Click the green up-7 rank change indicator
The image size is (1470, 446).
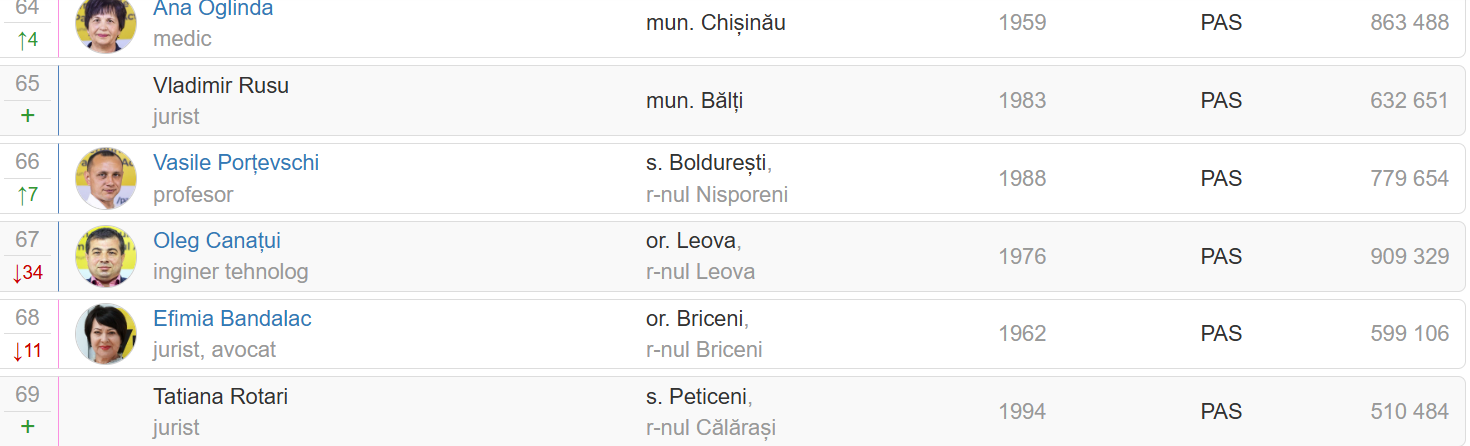[27, 195]
